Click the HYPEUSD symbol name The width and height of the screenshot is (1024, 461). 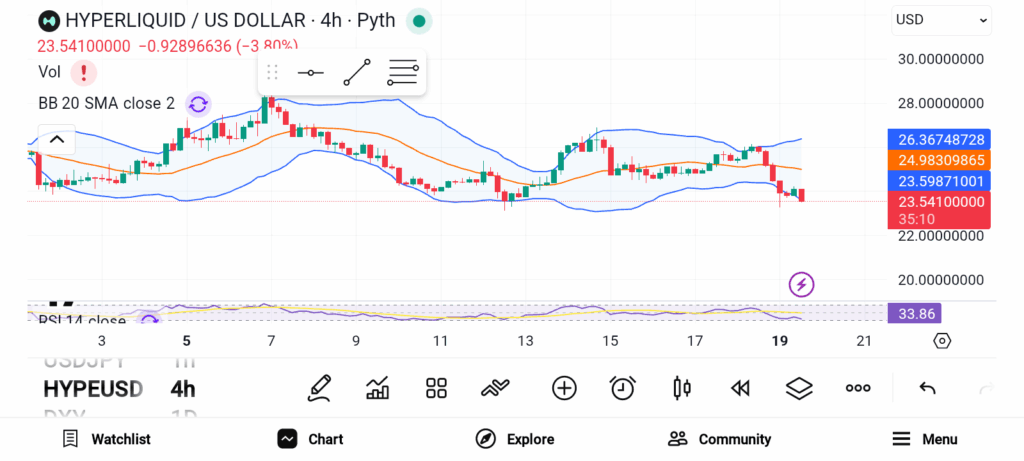(93, 389)
